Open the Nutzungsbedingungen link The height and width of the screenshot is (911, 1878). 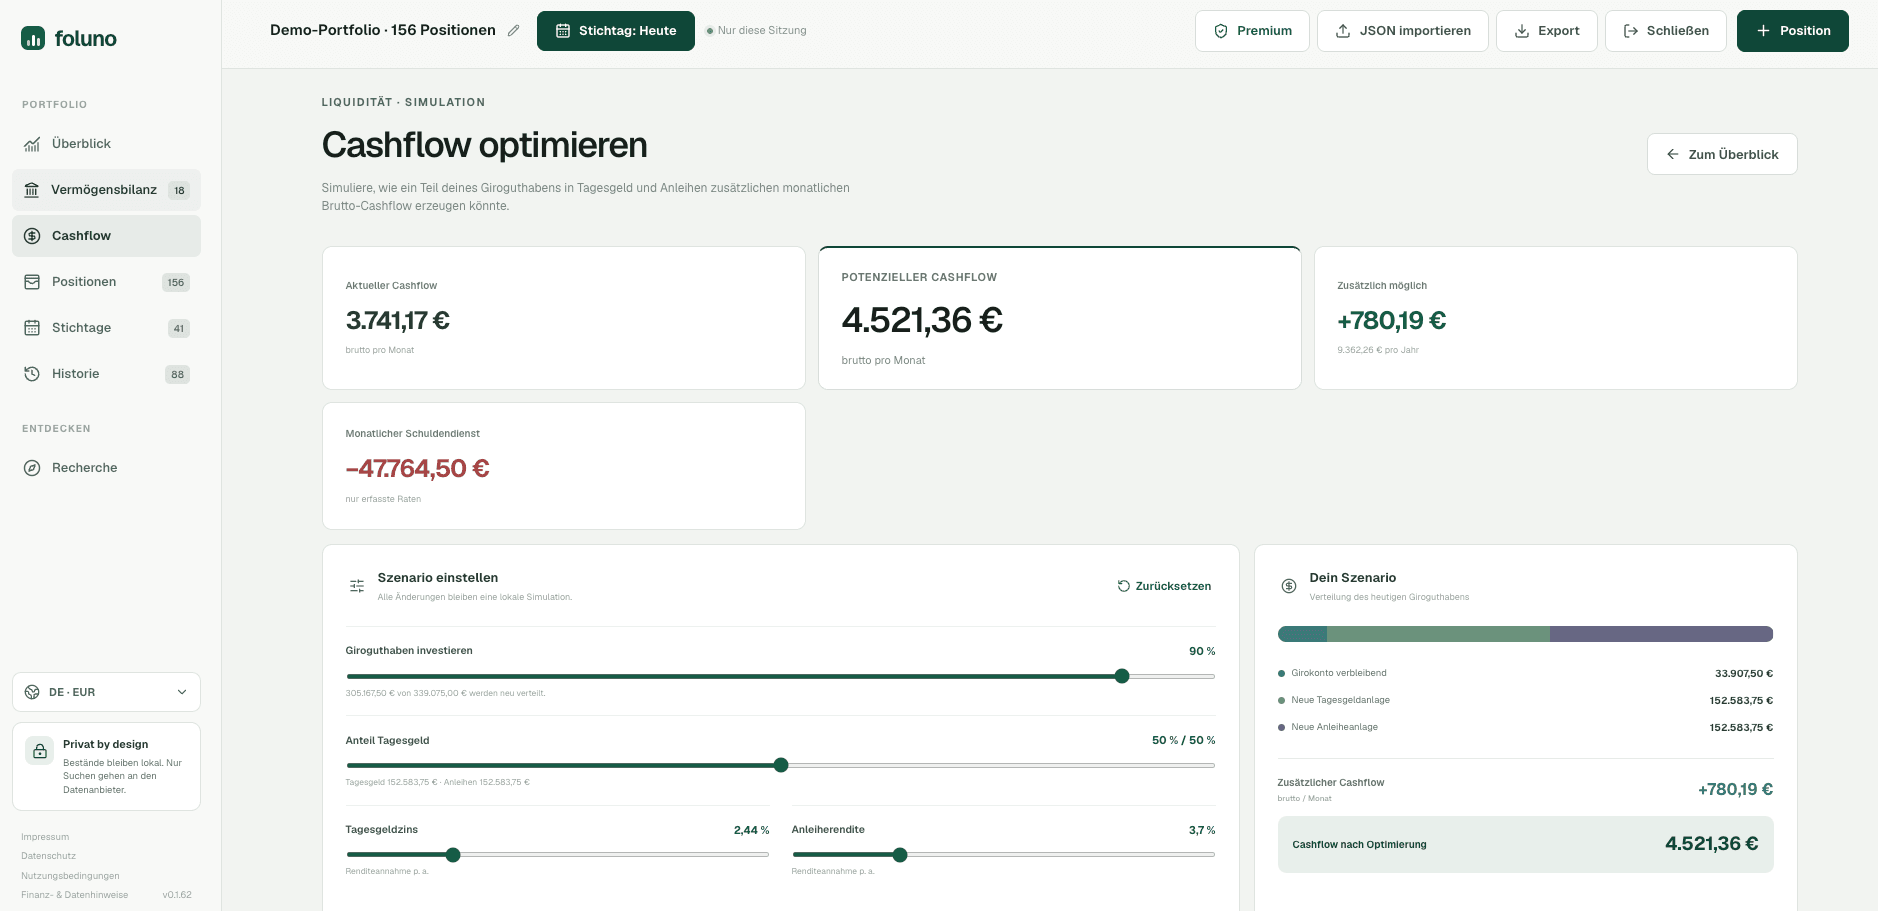click(70, 876)
